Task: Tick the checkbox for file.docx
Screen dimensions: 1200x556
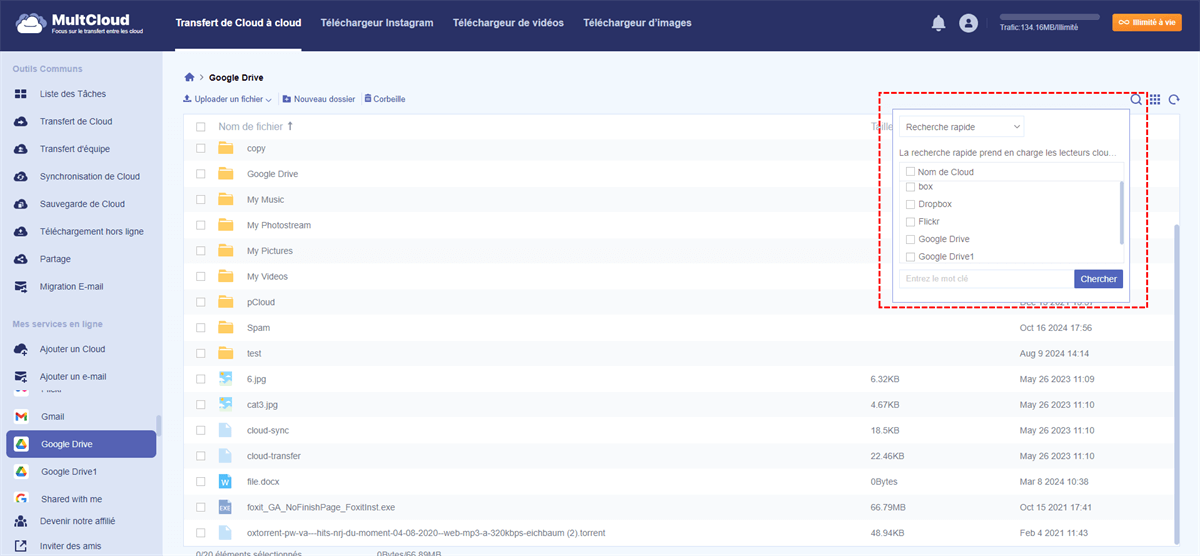Action: click(201, 481)
